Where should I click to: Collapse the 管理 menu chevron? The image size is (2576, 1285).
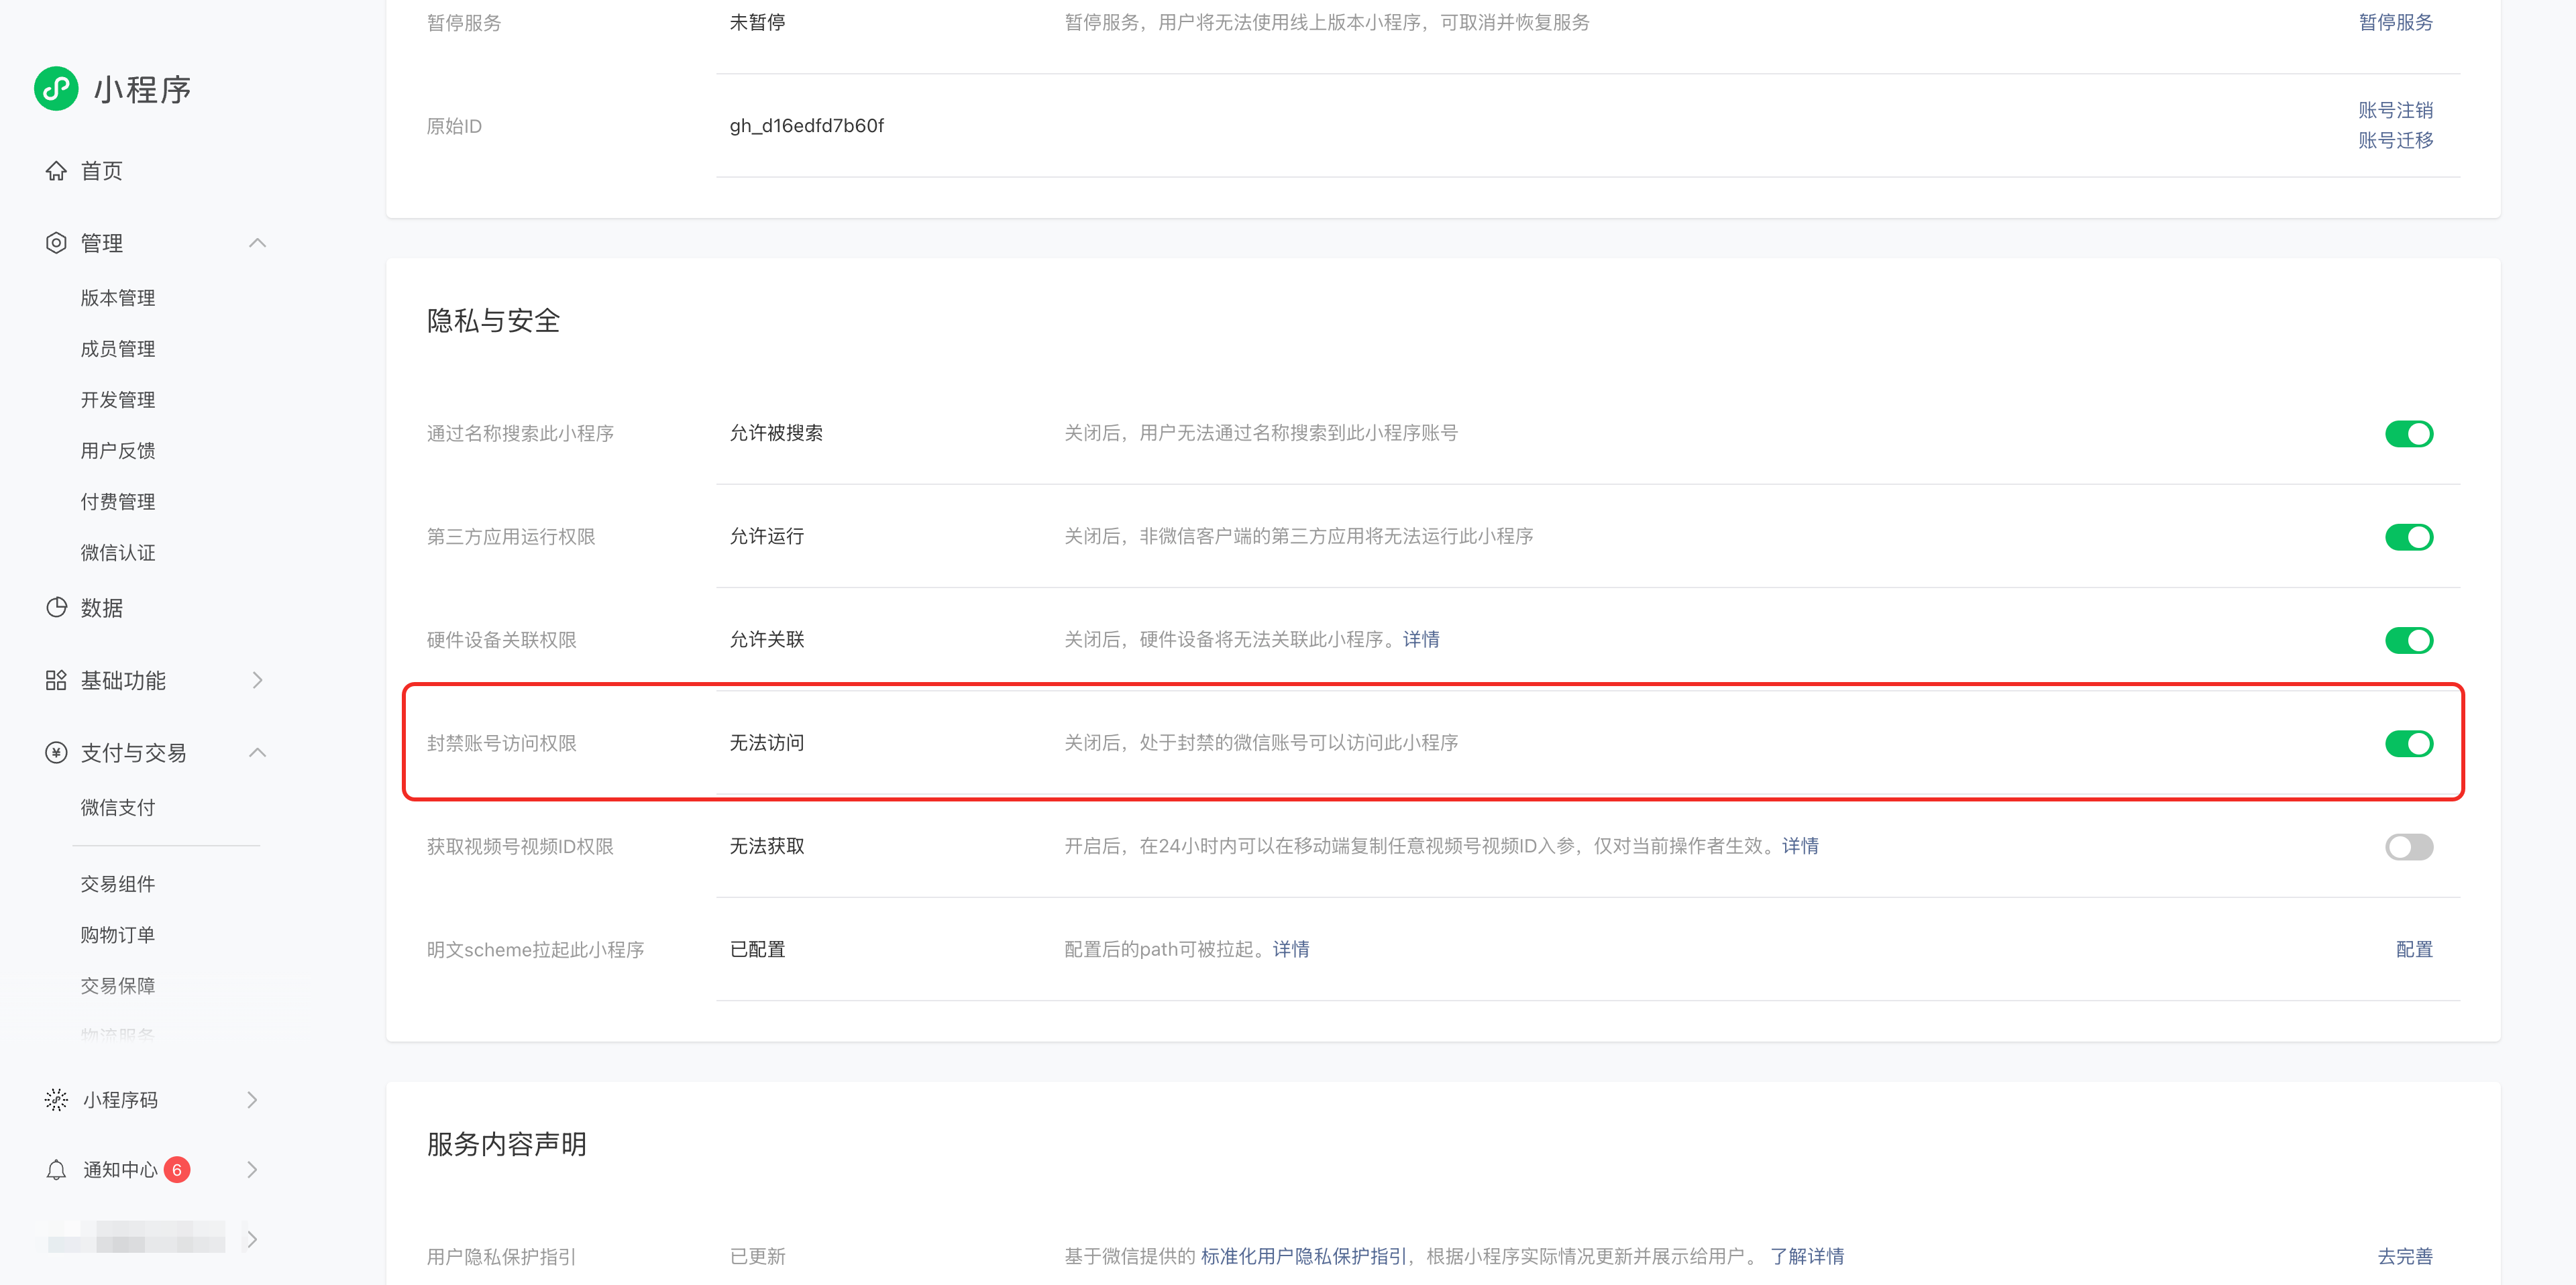257,243
